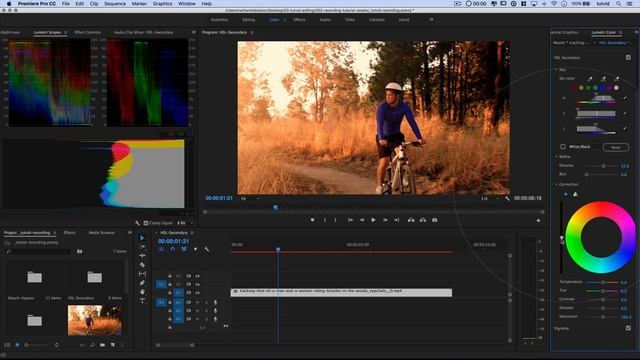Select the Slip tool
640x360 pixels.
click(142, 273)
